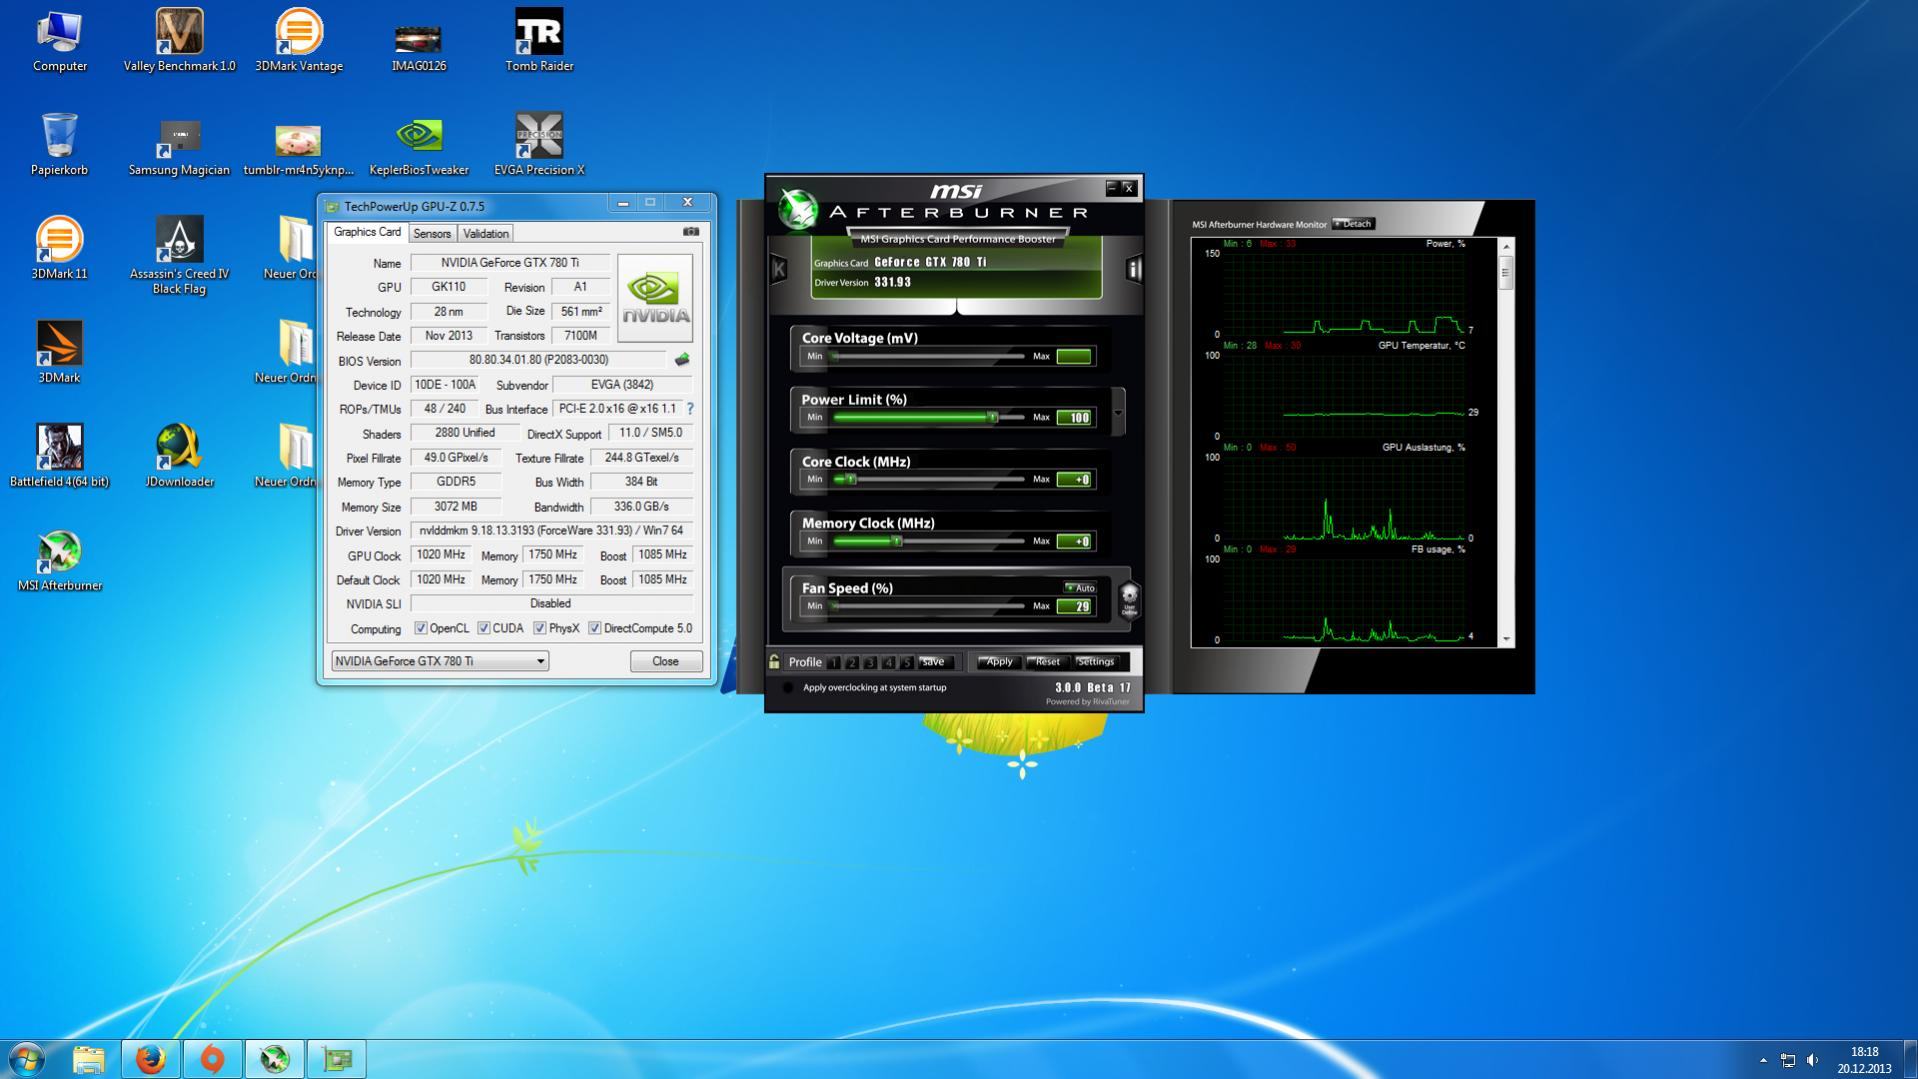
Task: Click the Subvendor value EVGA (3842)
Action: coord(622,385)
